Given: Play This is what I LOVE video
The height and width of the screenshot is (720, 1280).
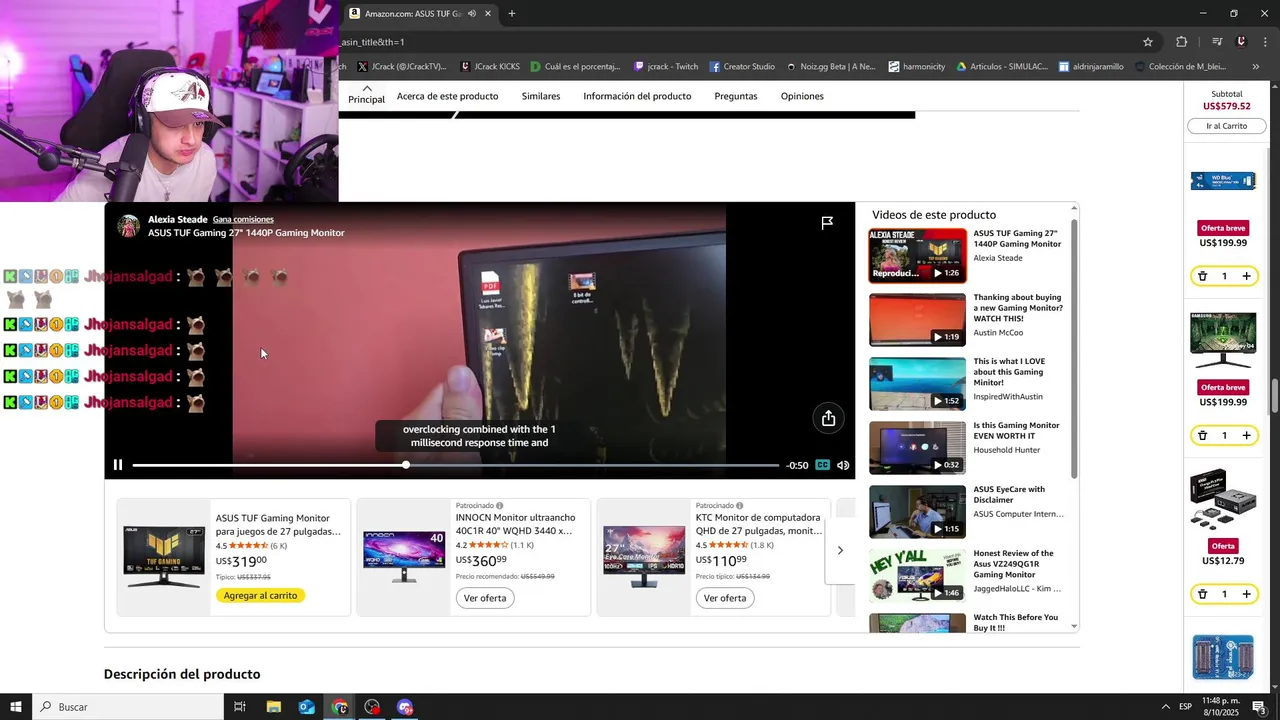Looking at the screenshot, I should point(917,383).
